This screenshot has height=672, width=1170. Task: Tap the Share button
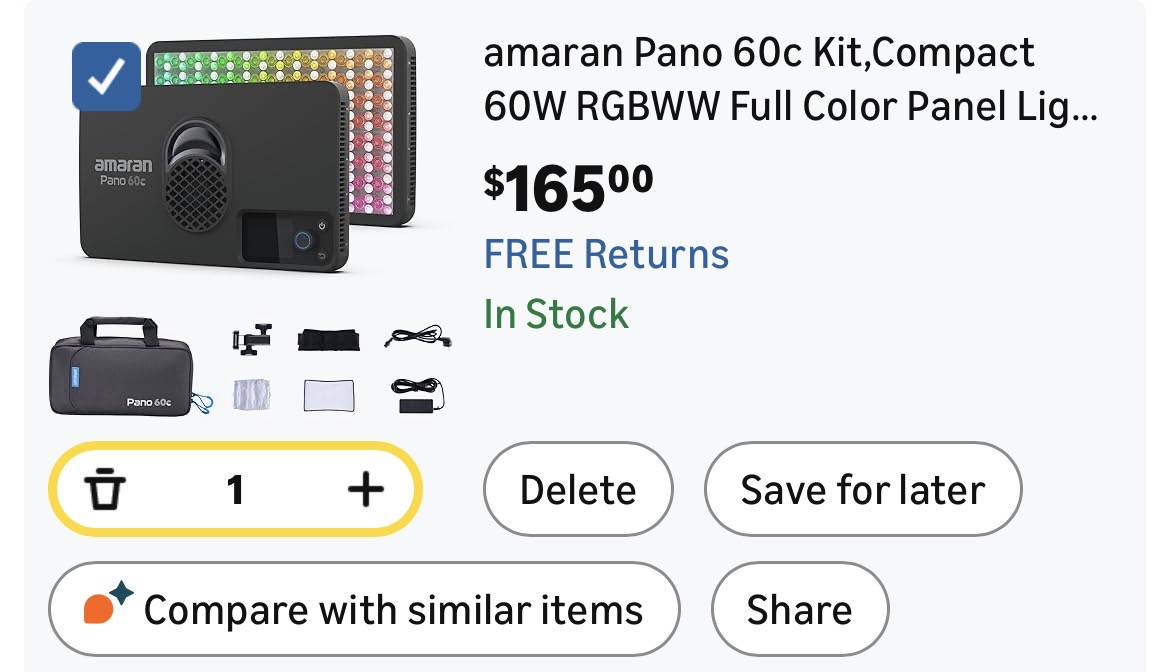tap(799, 610)
